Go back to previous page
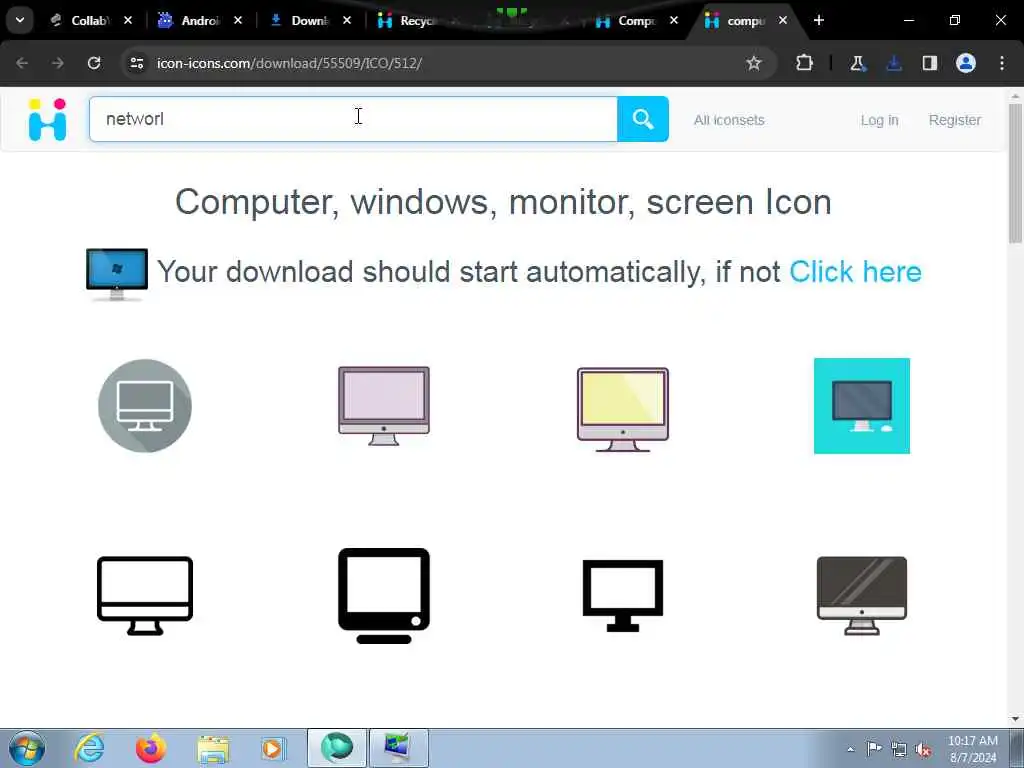The width and height of the screenshot is (1024, 768). point(22,63)
